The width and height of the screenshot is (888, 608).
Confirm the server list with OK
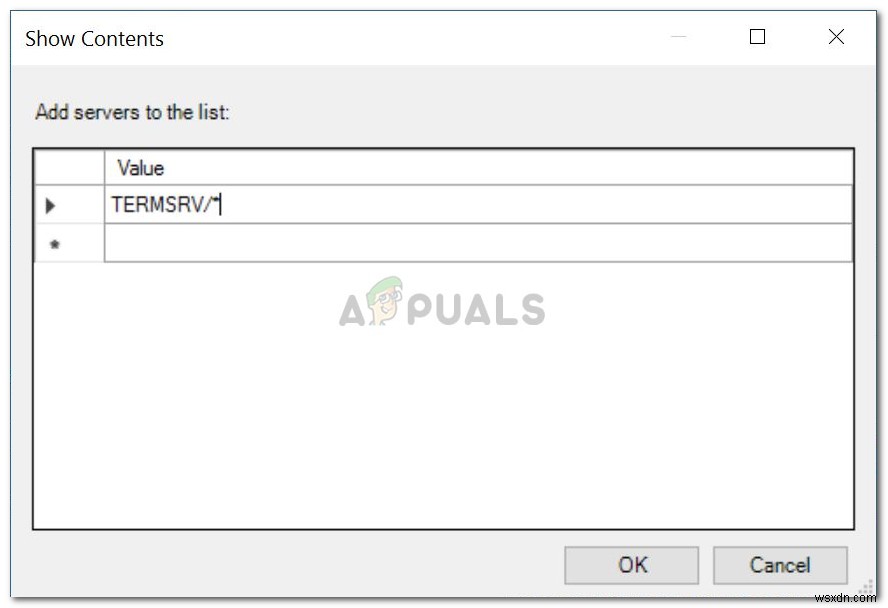pyautogui.click(x=631, y=565)
